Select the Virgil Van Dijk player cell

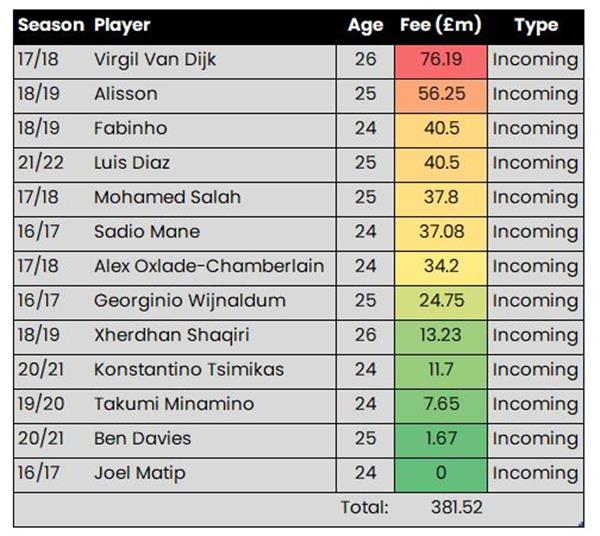(155, 60)
